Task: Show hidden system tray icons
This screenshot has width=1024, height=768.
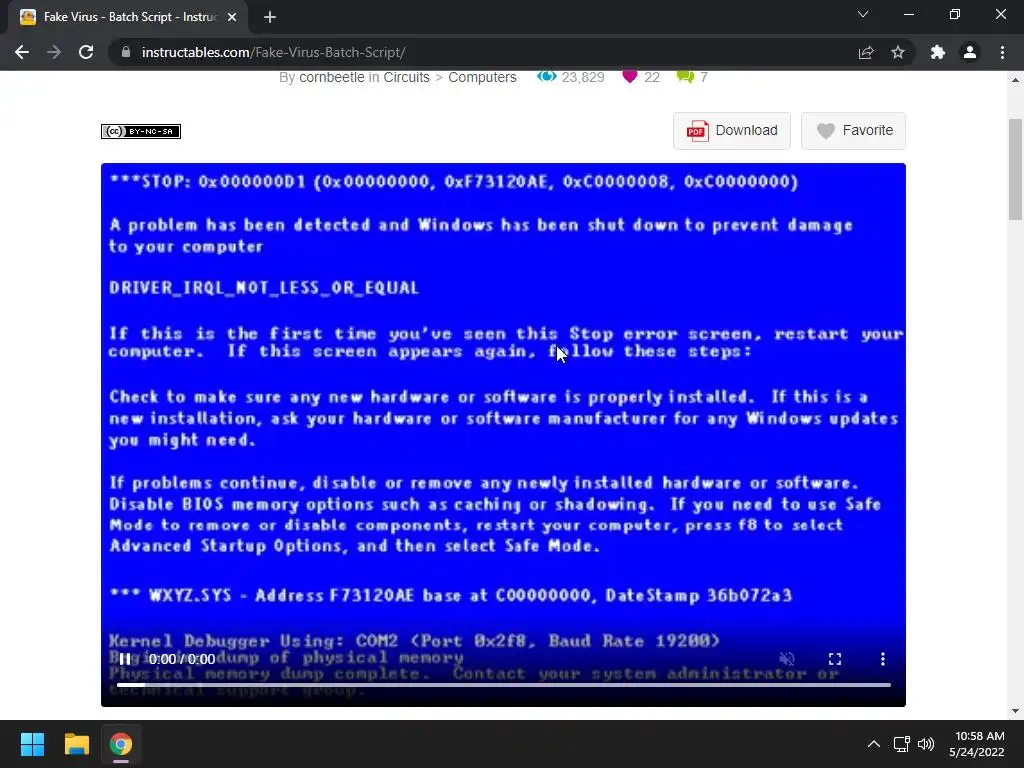Action: pos(873,744)
